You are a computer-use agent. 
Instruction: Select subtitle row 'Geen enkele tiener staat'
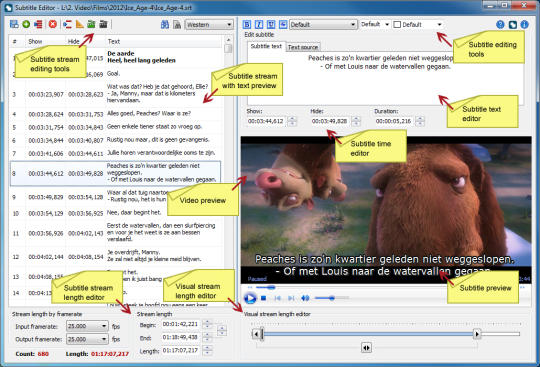click(x=116, y=127)
